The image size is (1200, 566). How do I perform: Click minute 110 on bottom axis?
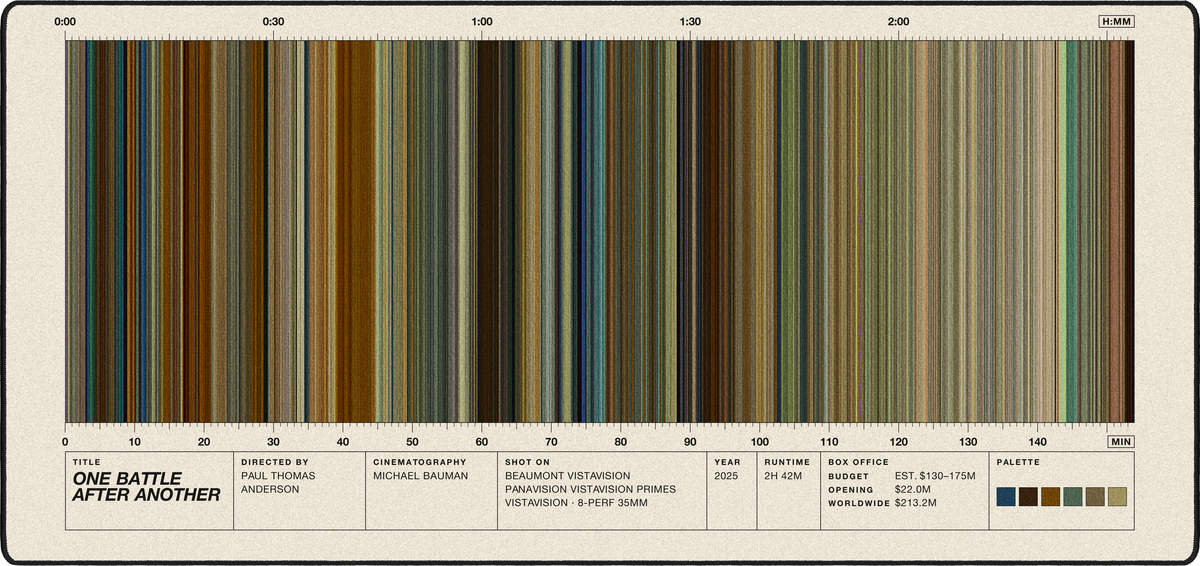828,441
